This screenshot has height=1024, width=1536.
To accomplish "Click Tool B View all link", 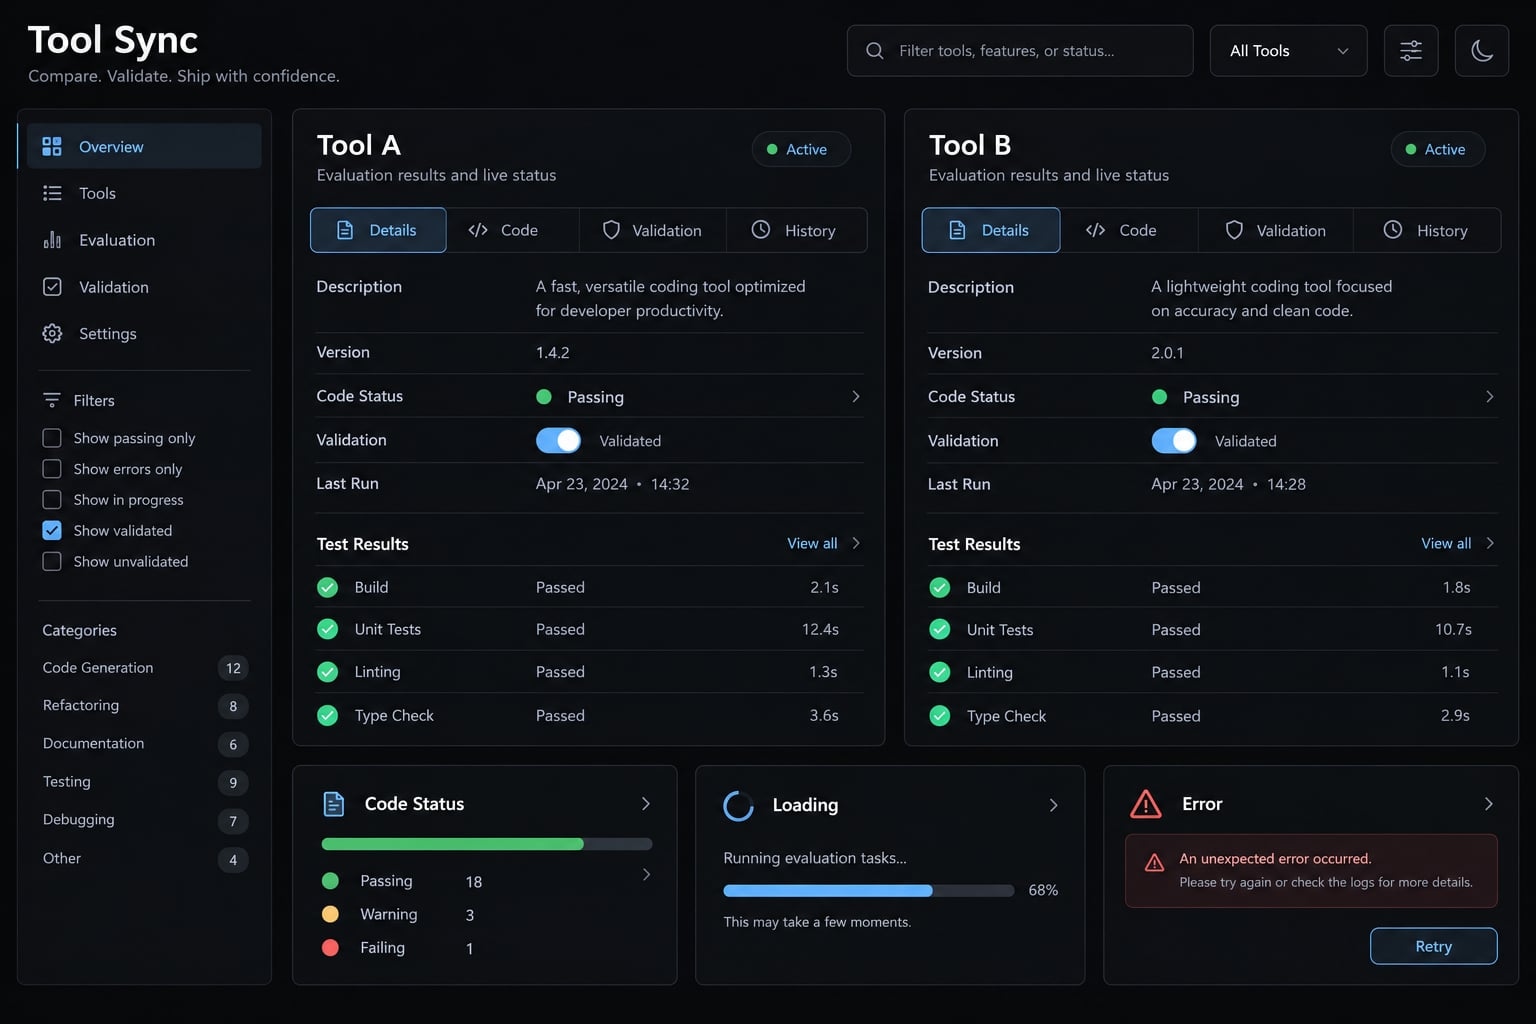I will (1446, 543).
